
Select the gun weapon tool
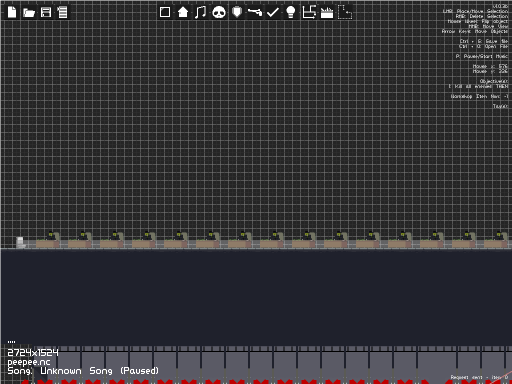[x=255, y=12]
